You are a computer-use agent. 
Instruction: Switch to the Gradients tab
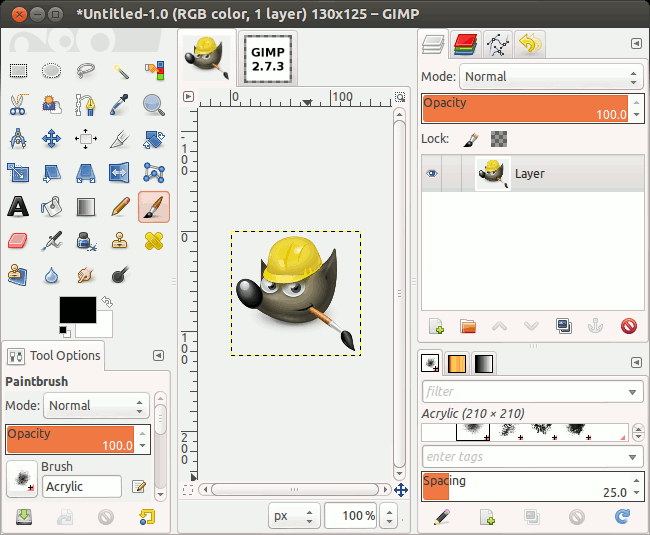click(483, 363)
